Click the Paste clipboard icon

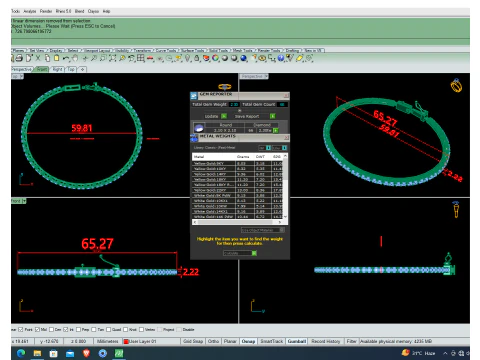(x=56, y=58)
